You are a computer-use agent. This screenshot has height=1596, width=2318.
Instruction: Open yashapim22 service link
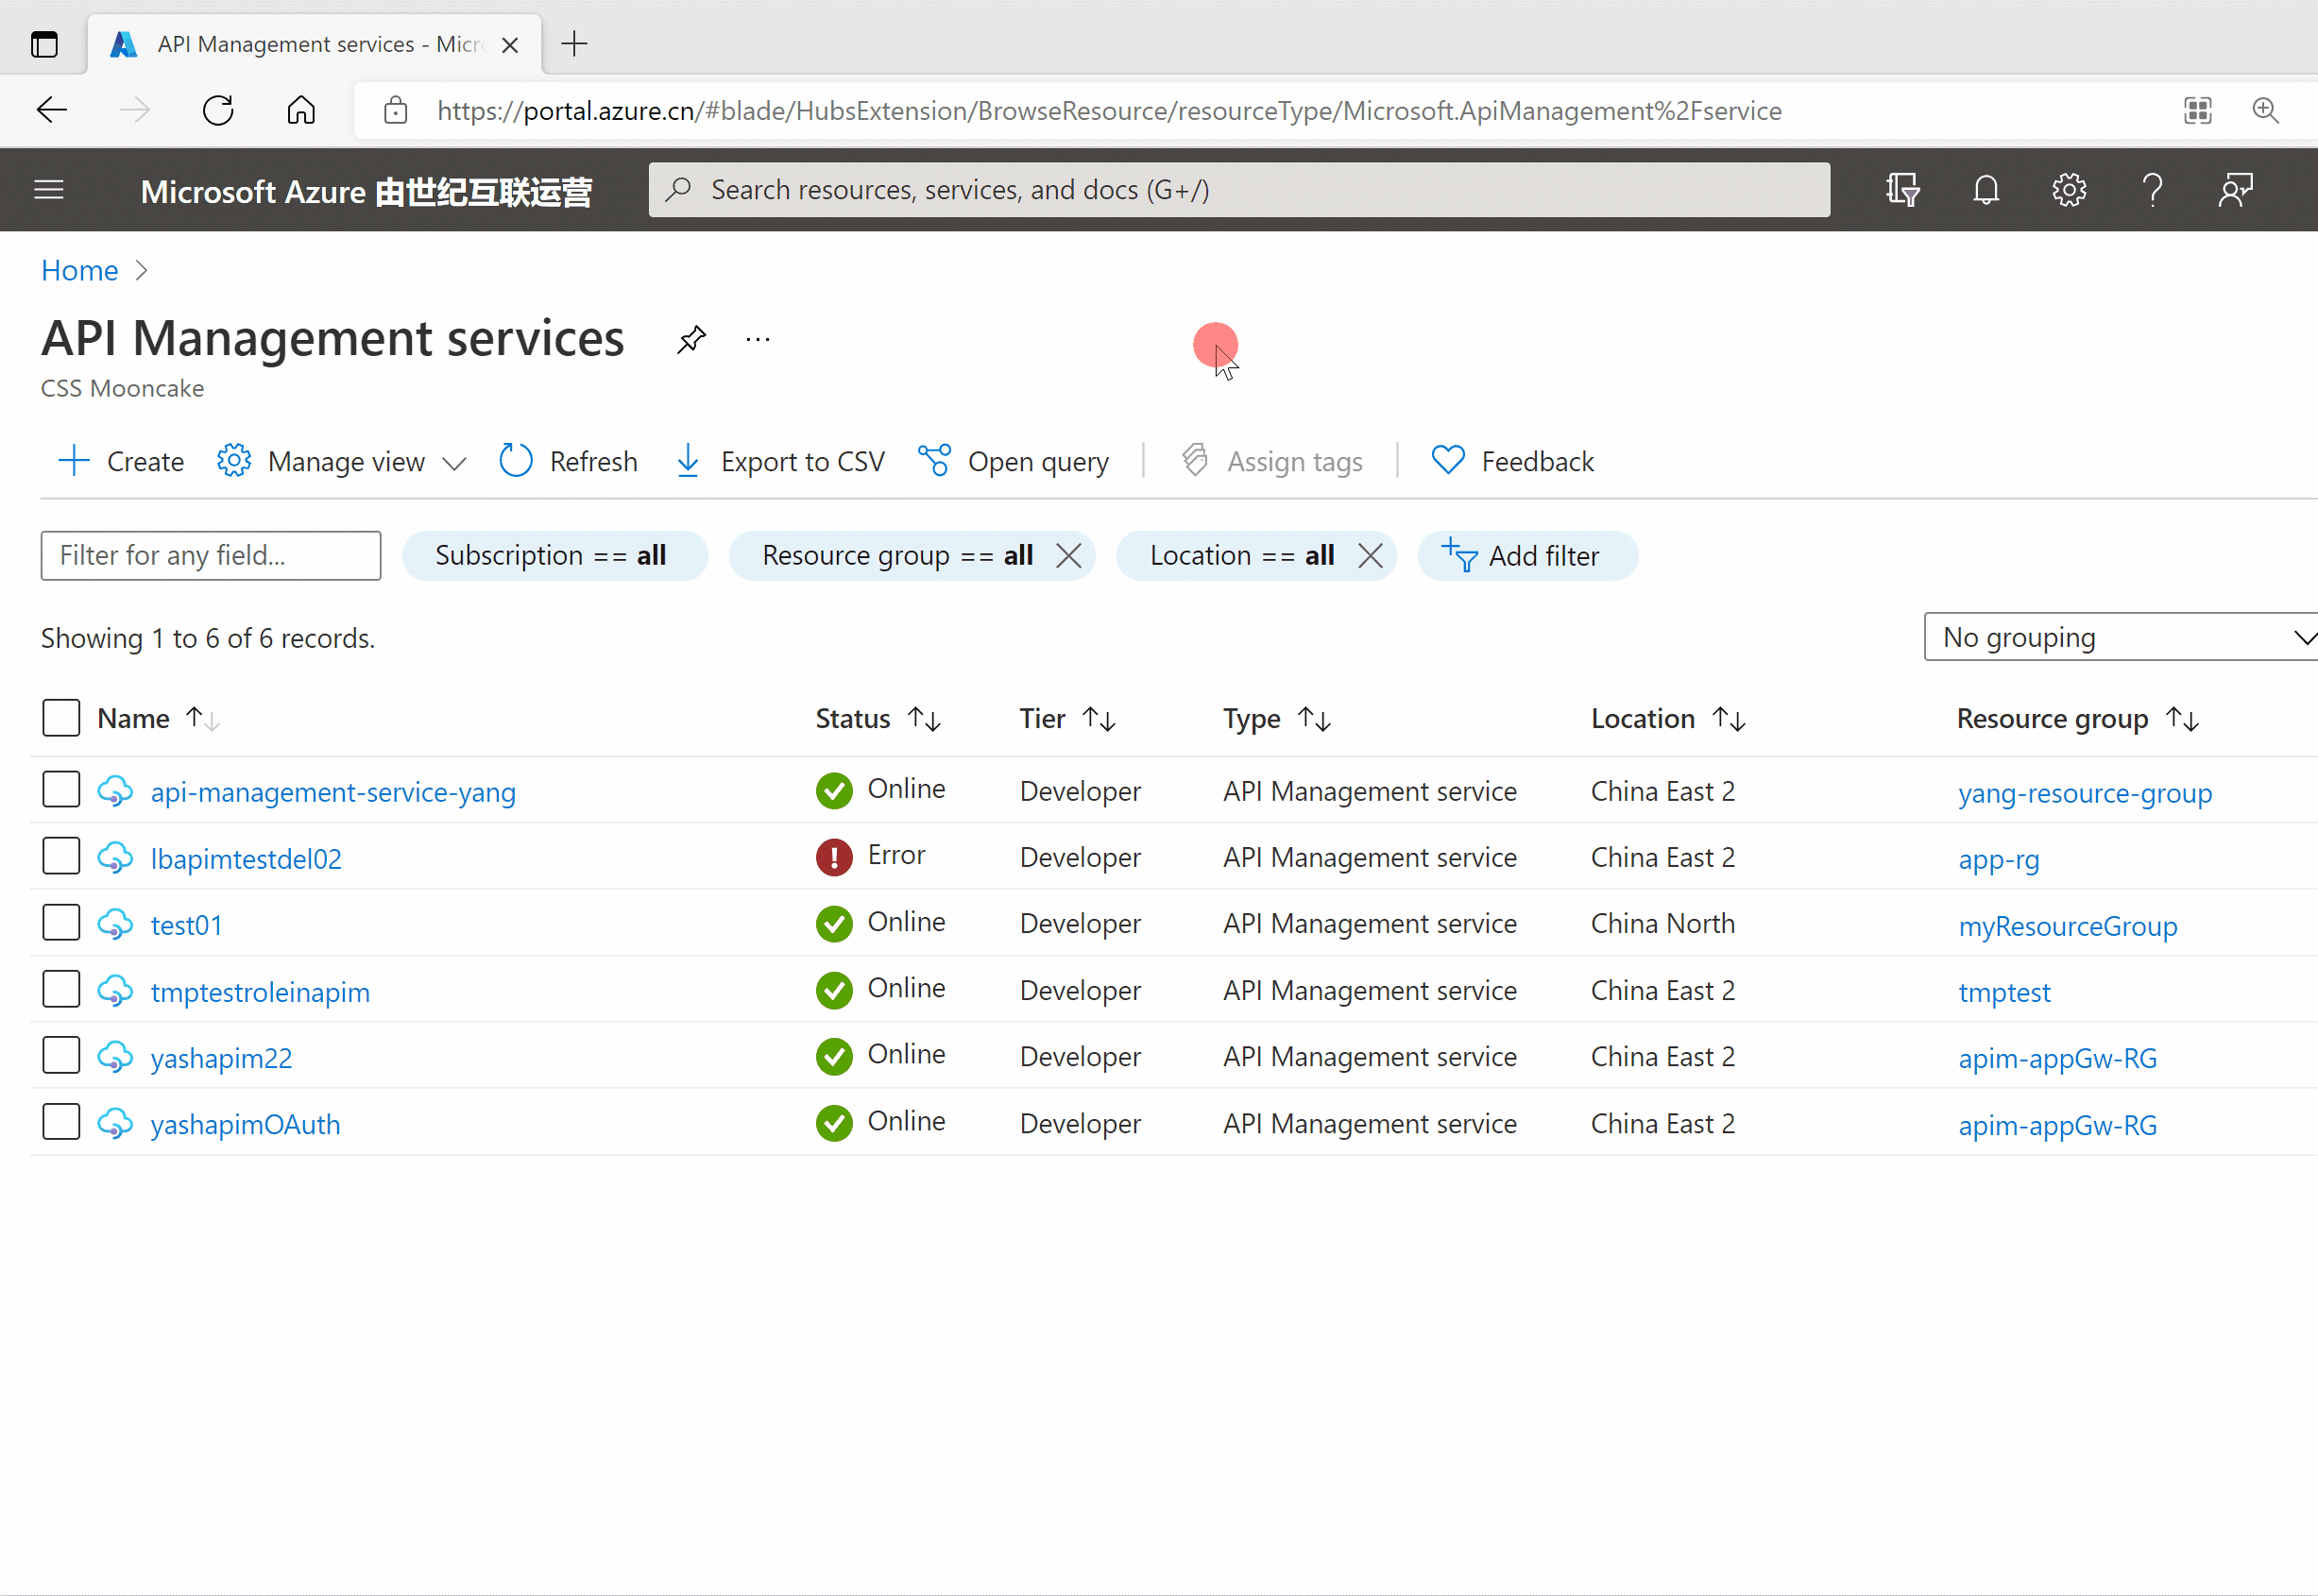221,1058
